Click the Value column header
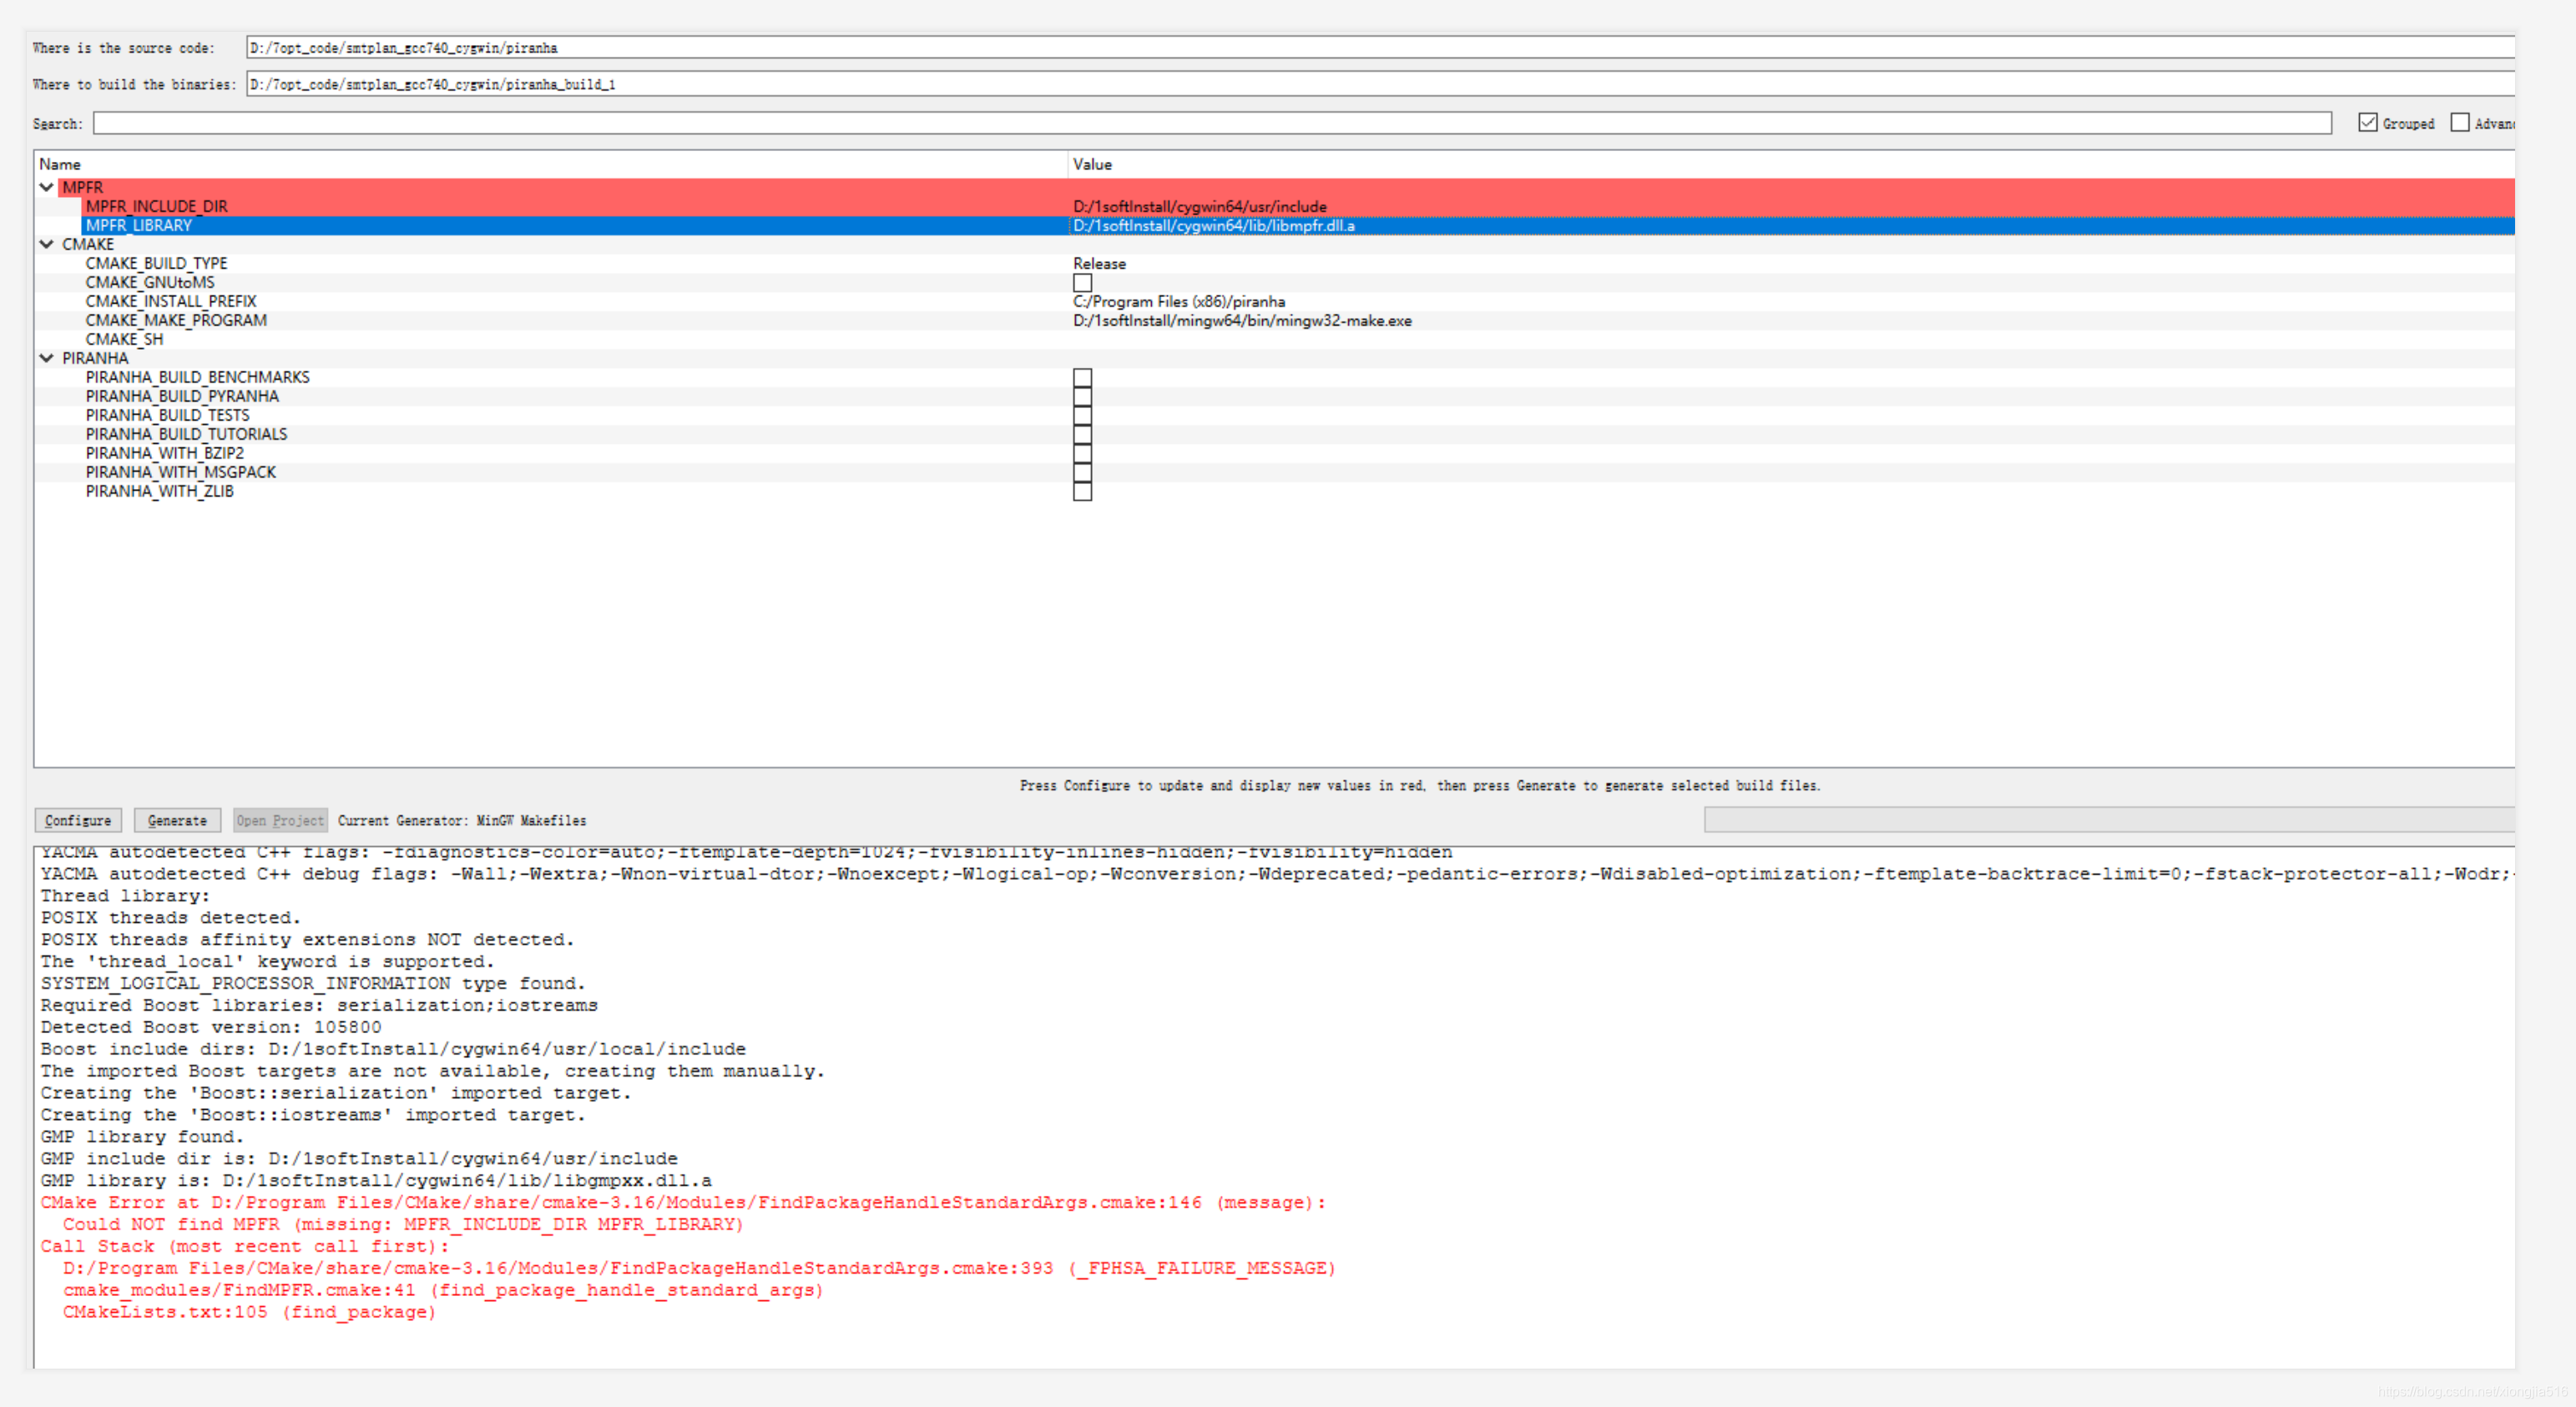2576x1407 pixels. pos(1092,165)
